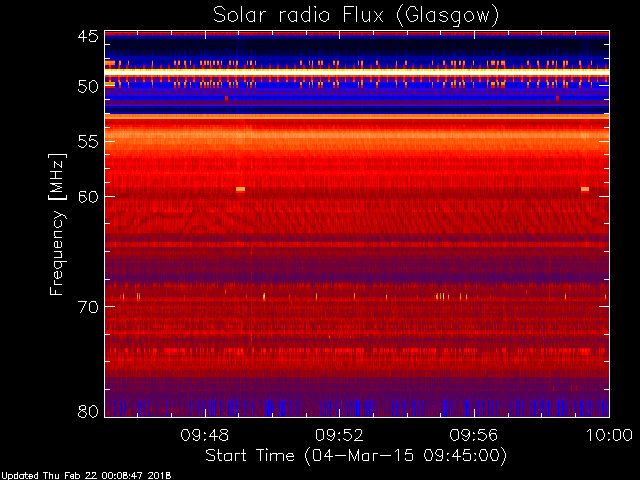Click the 55 MHz axis tick label
The height and width of the screenshot is (480, 640).
tap(88, 142)
